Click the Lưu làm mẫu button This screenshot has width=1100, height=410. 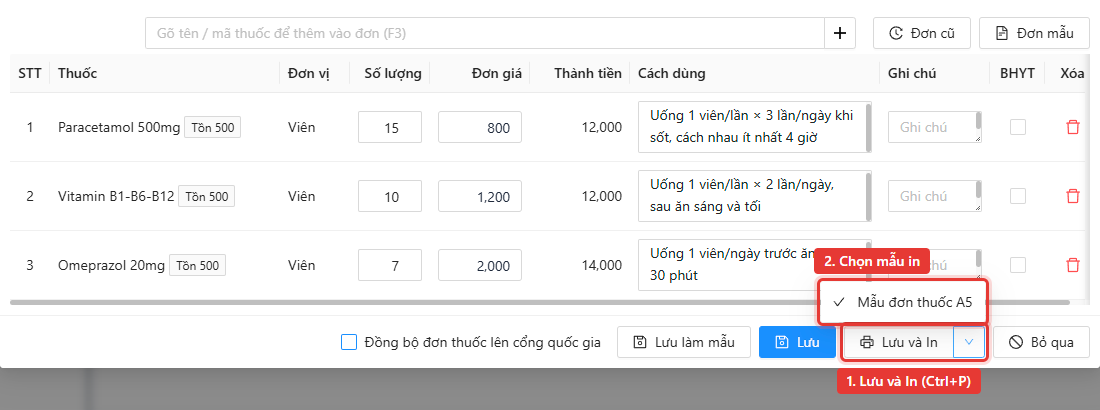tap(684, 342)
